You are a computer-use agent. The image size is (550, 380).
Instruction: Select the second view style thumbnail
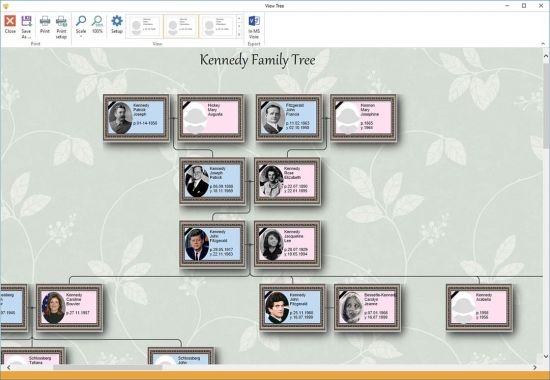(x=180, y=26)
